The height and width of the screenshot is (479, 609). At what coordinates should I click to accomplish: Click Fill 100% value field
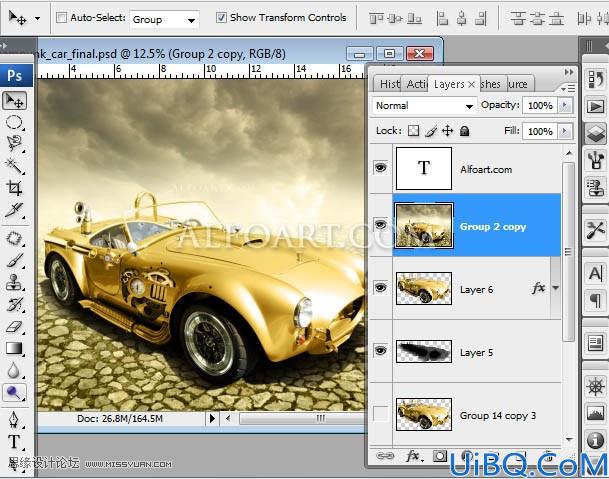(x=540, y=131)
